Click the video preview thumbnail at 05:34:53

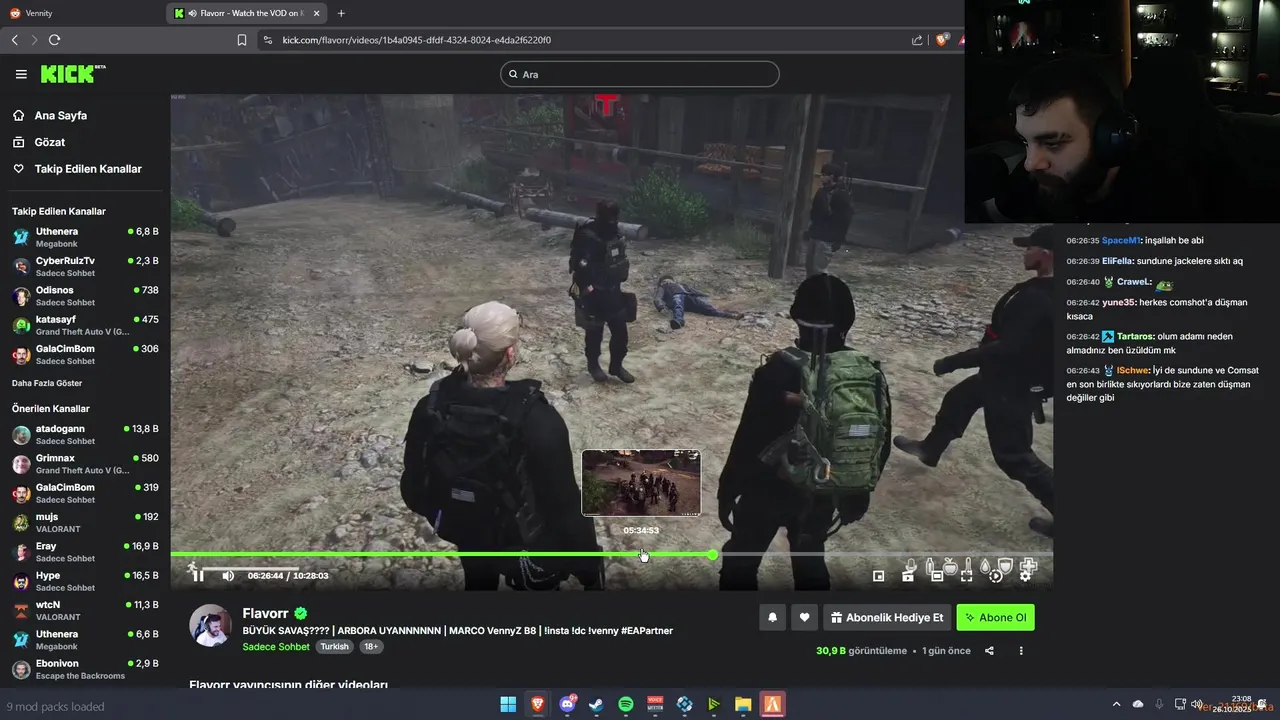coord(641,483)
